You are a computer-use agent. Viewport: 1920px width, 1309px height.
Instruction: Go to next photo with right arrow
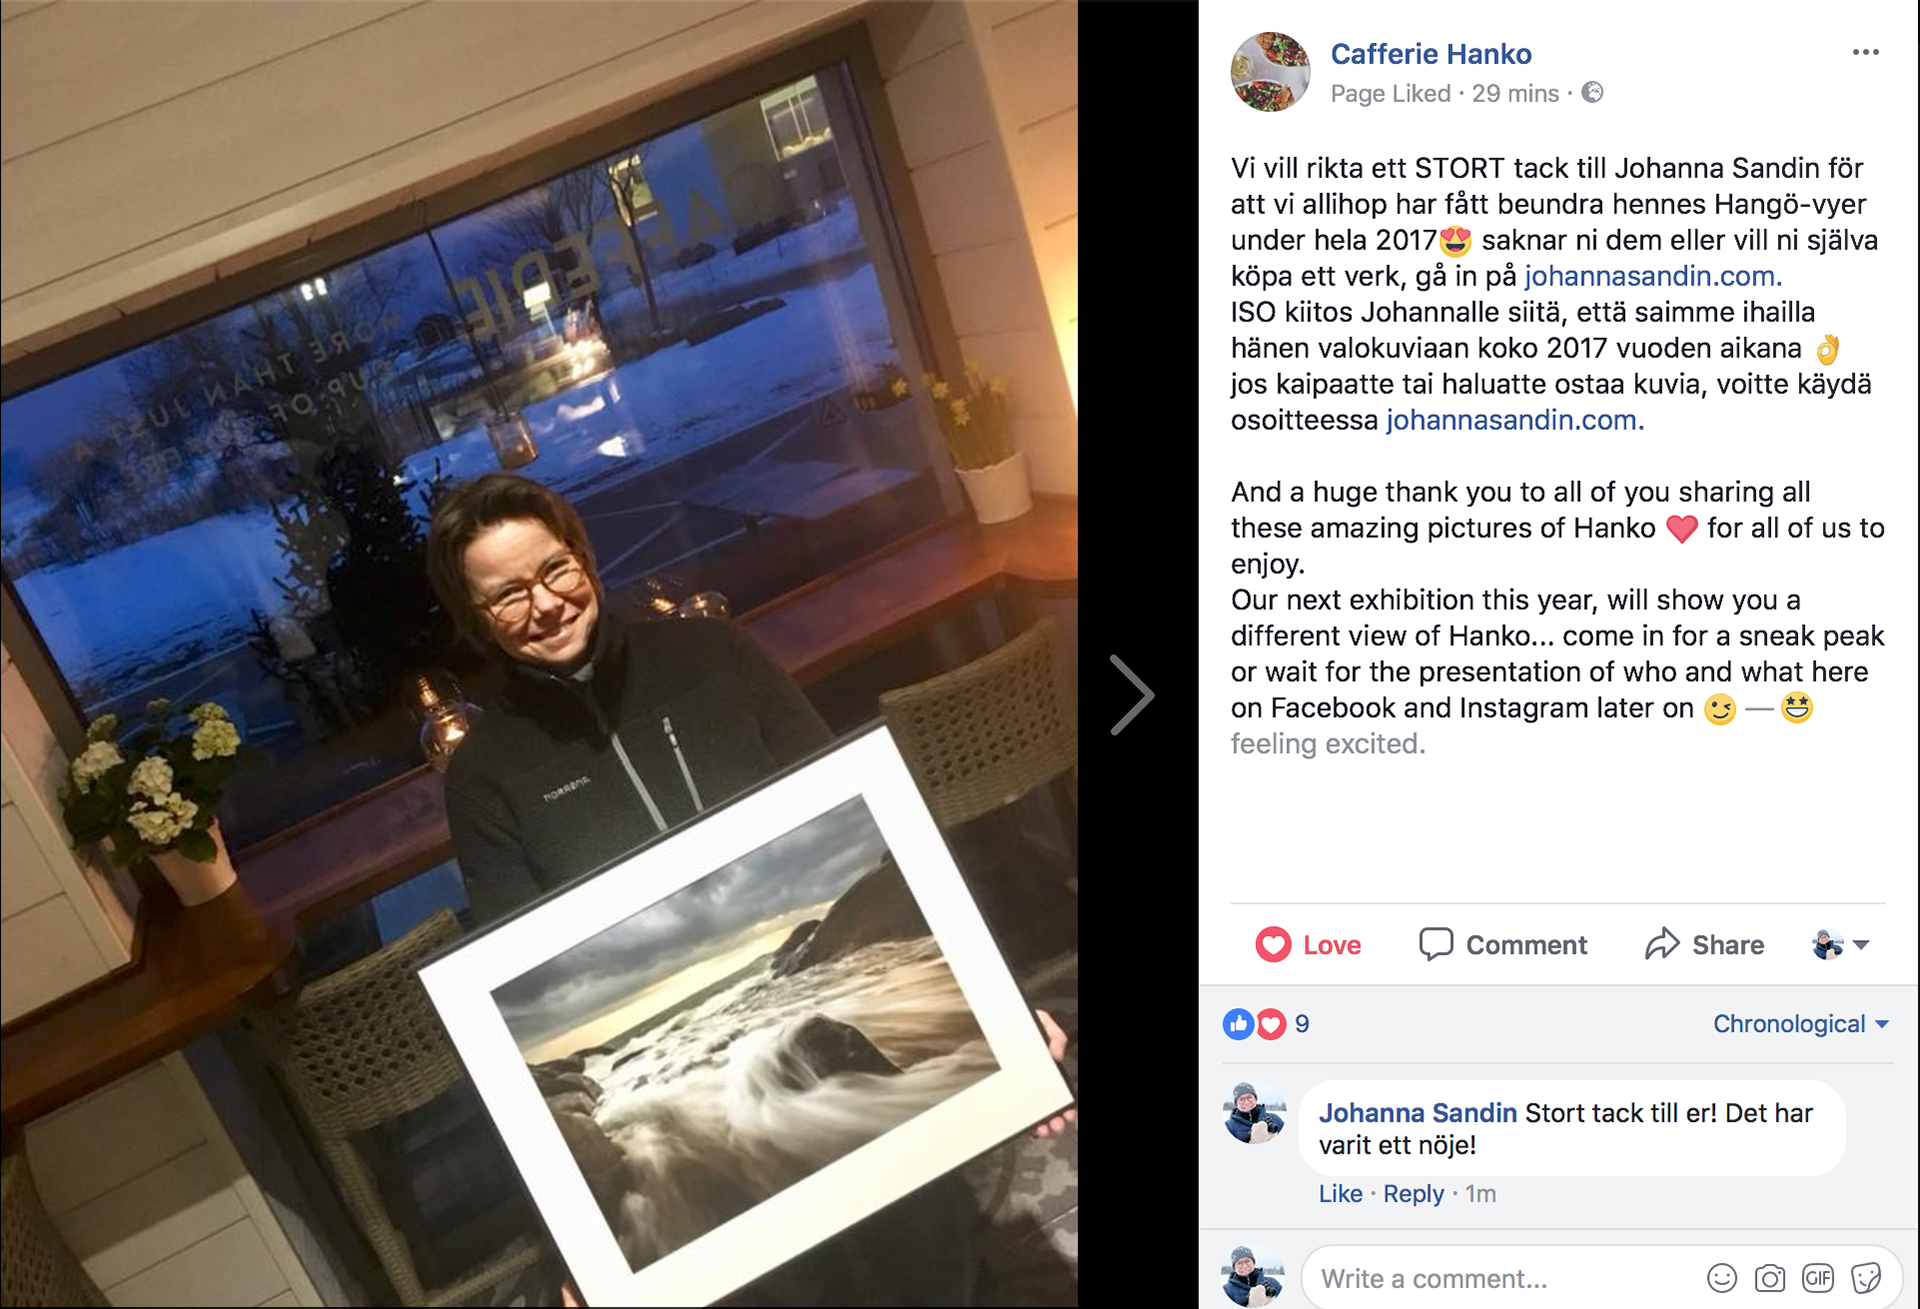point(1132,695)
